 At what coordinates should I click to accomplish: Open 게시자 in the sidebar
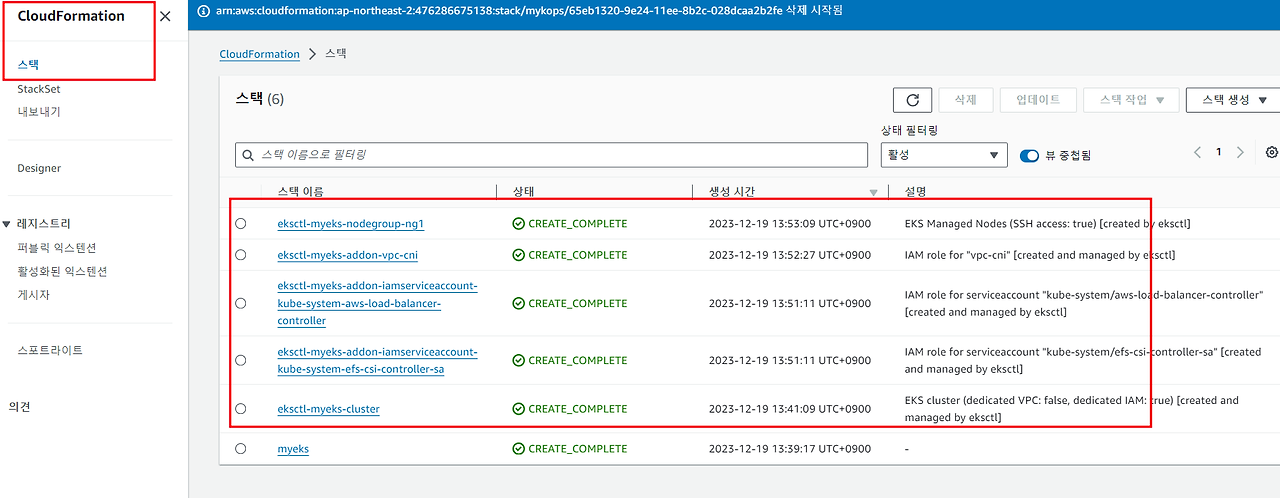tap(33, 295)
